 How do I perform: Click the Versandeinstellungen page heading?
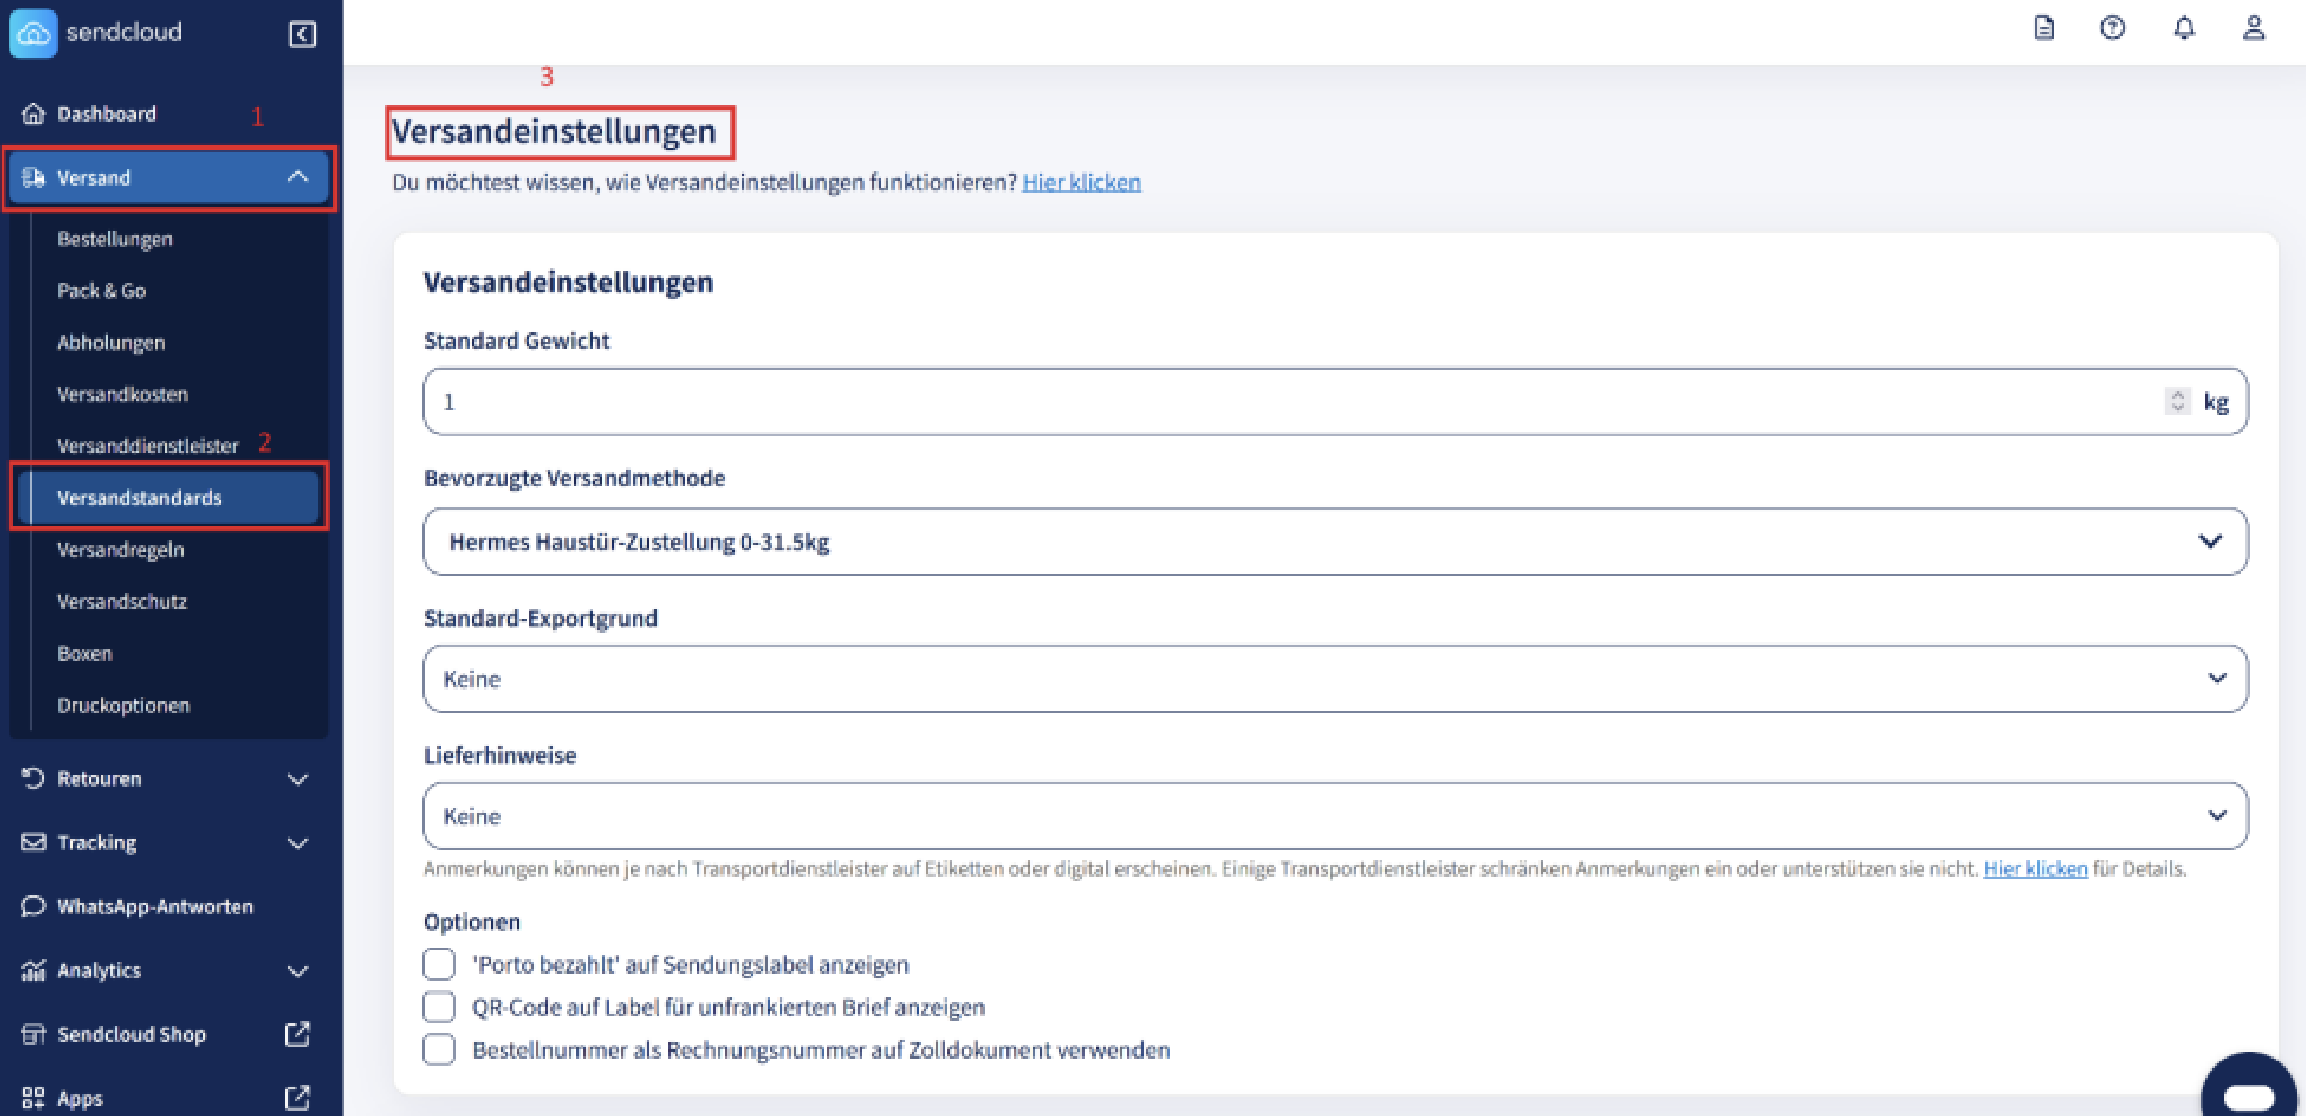(x=554, y=132)
